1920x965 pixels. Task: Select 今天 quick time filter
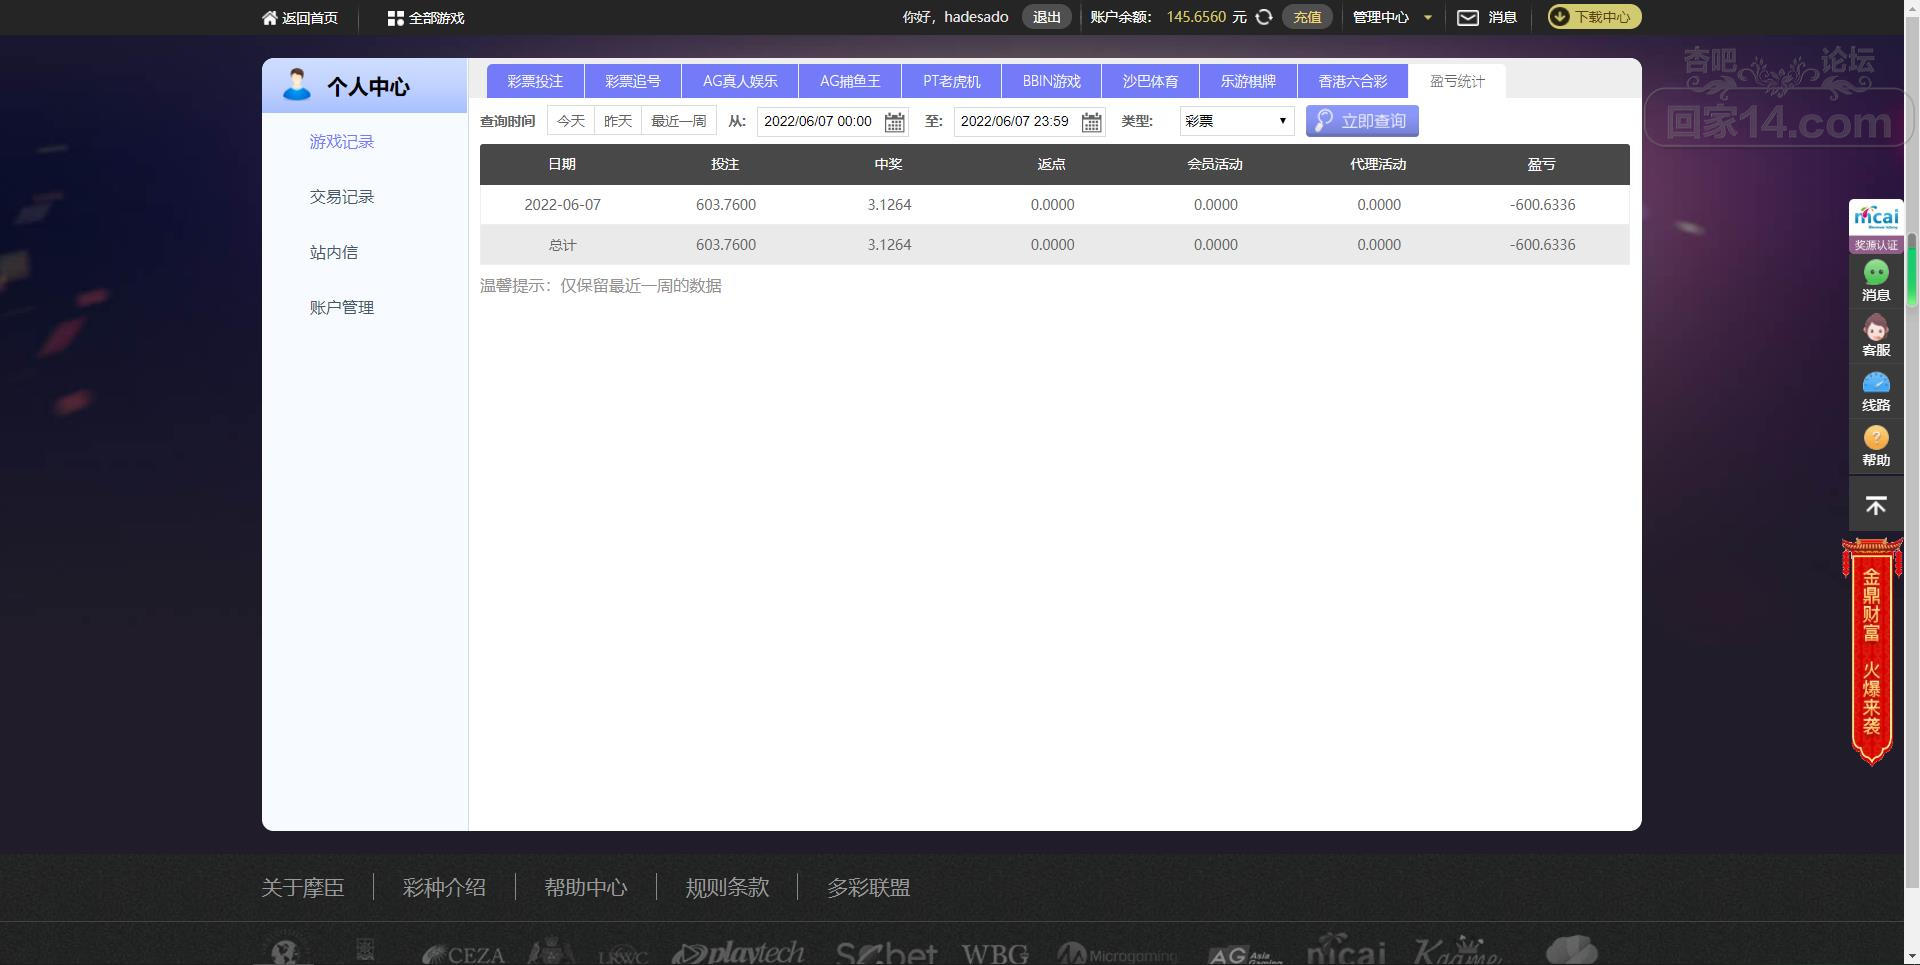[x=571, y=121]
